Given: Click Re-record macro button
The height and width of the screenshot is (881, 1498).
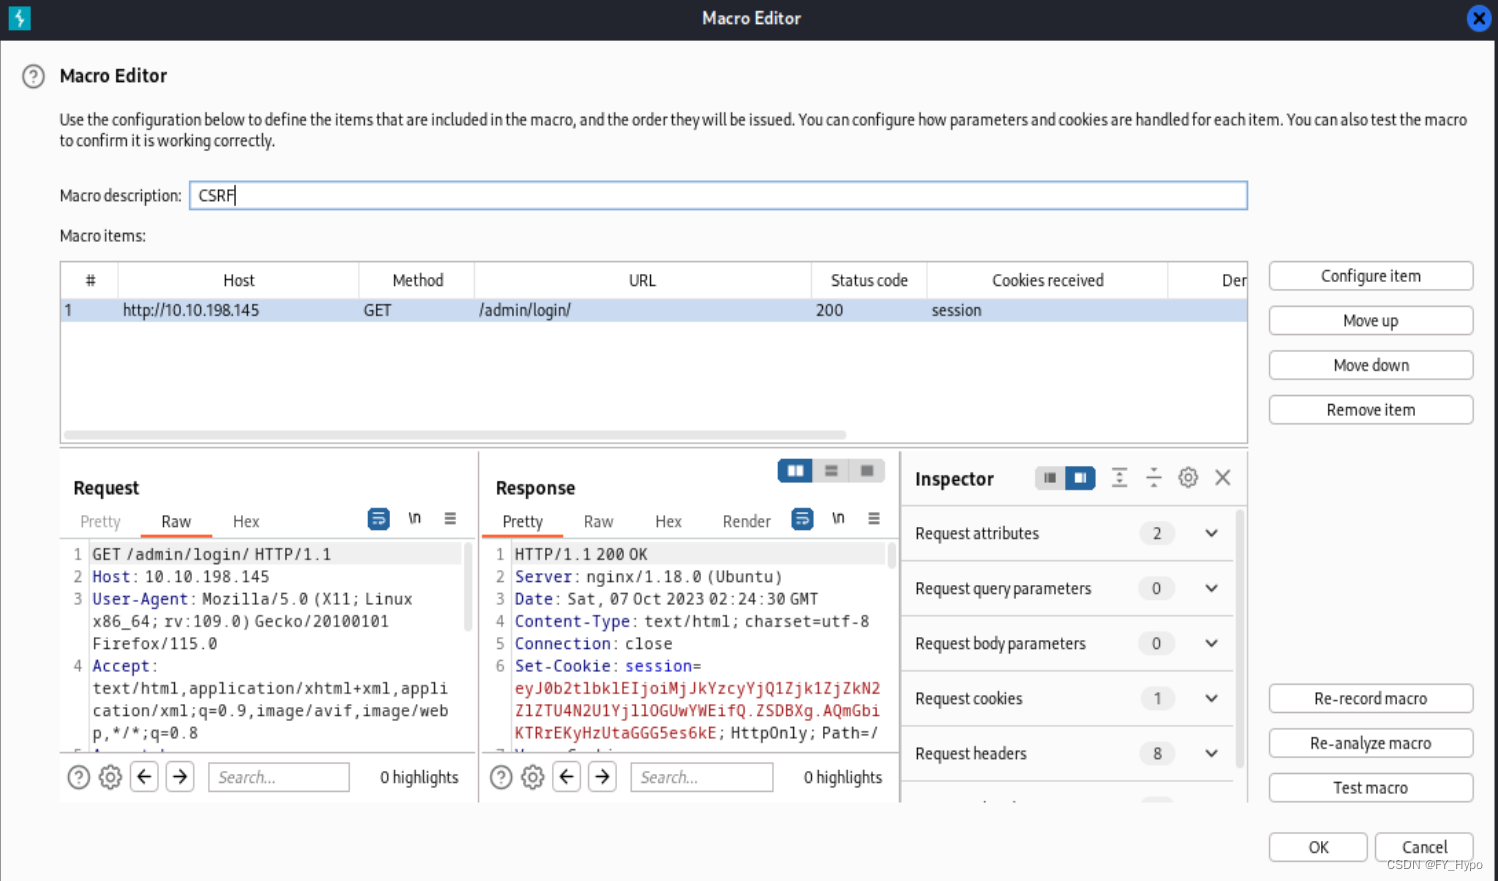Looking at the screenshot, I should [1370, 698].
